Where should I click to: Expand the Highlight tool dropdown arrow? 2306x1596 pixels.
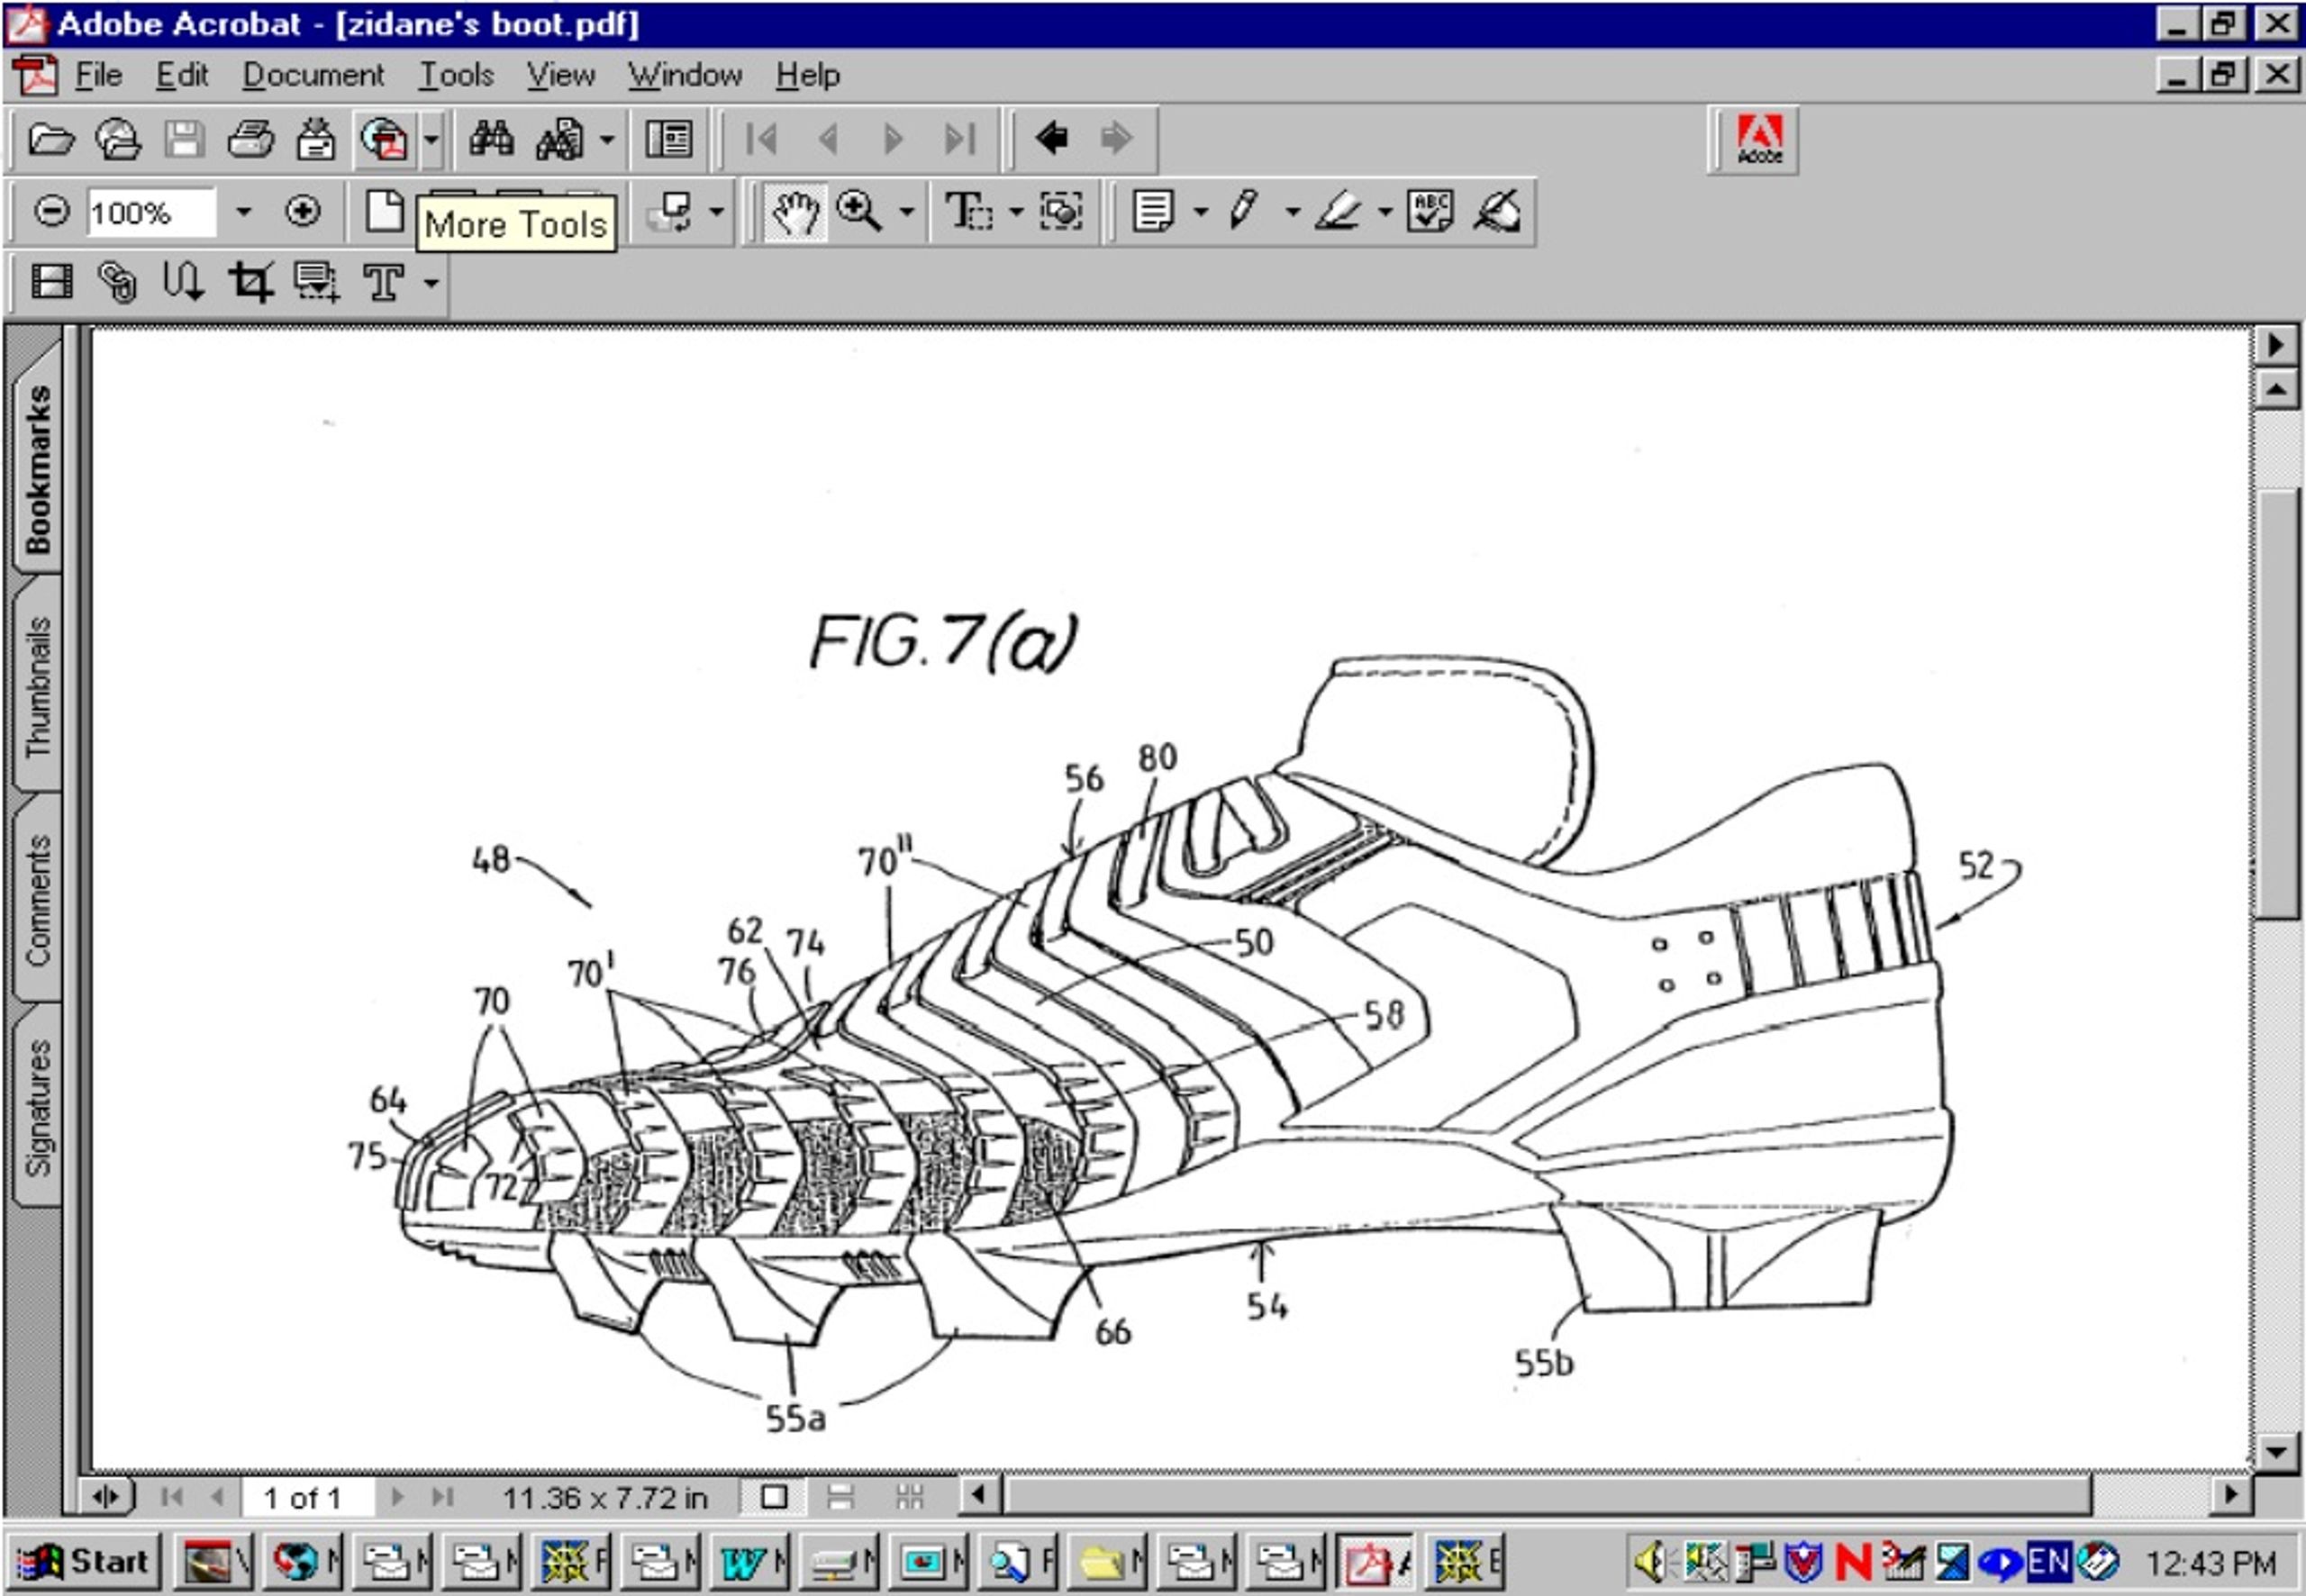tap(1384, 212)
